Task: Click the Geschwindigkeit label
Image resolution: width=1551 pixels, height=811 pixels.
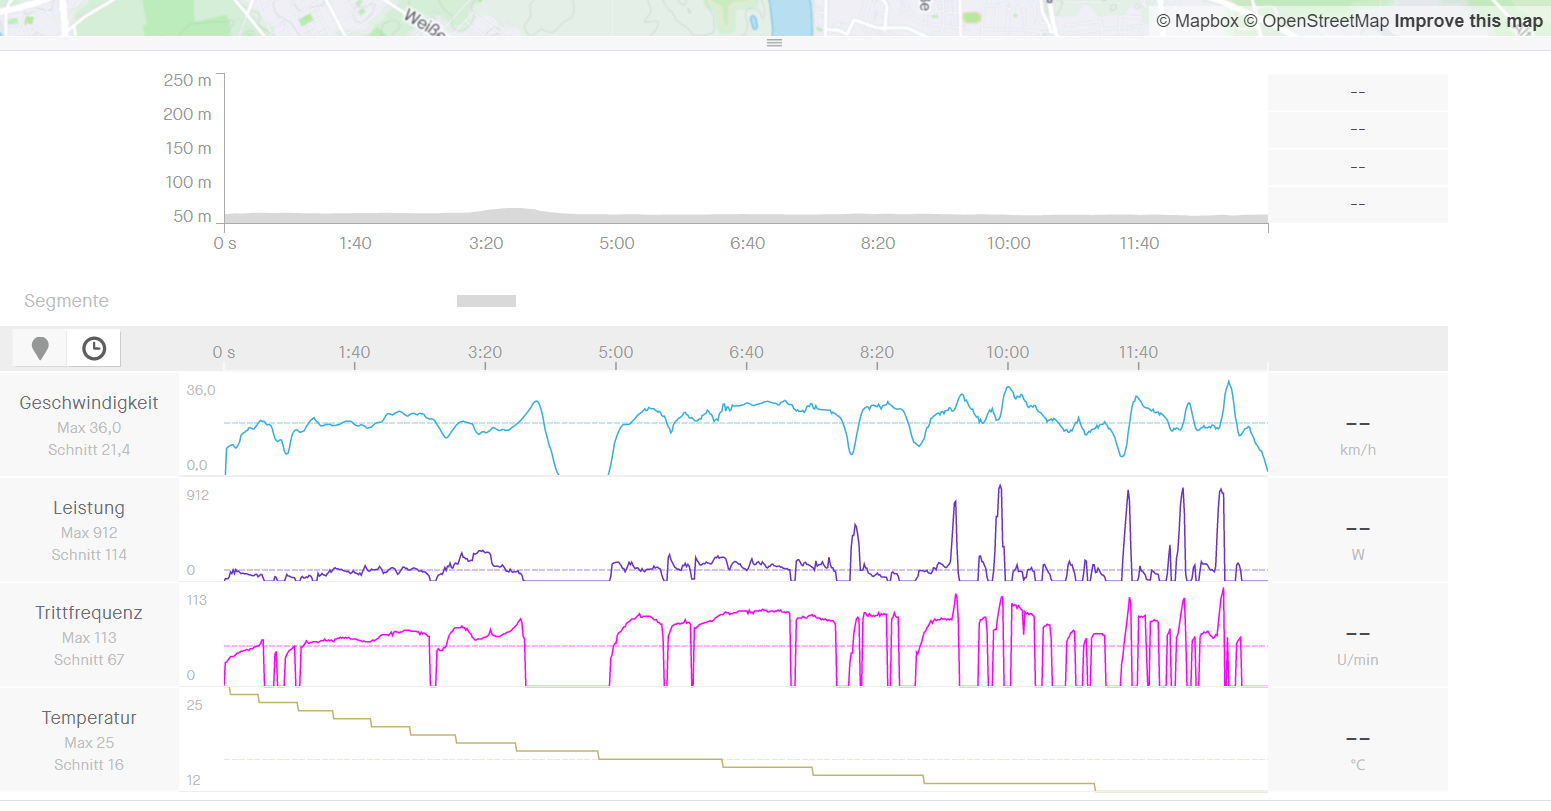Action: click(x=89, y=403)
